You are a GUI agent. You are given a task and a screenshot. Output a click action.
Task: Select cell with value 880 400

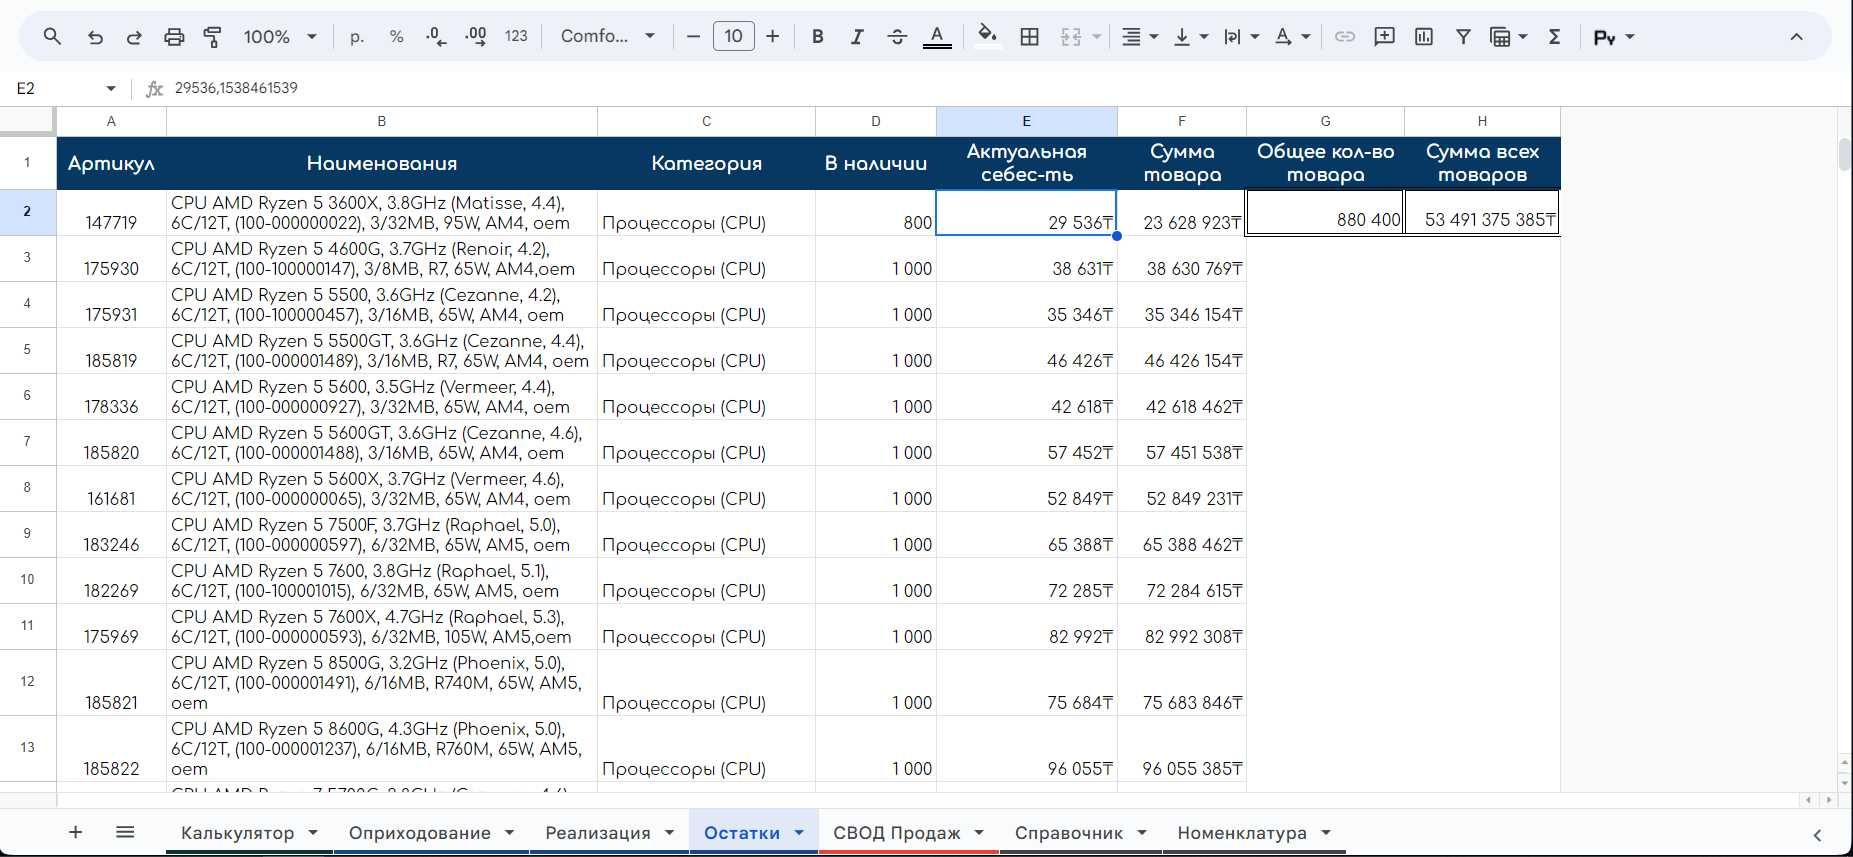coord(1325,212)
